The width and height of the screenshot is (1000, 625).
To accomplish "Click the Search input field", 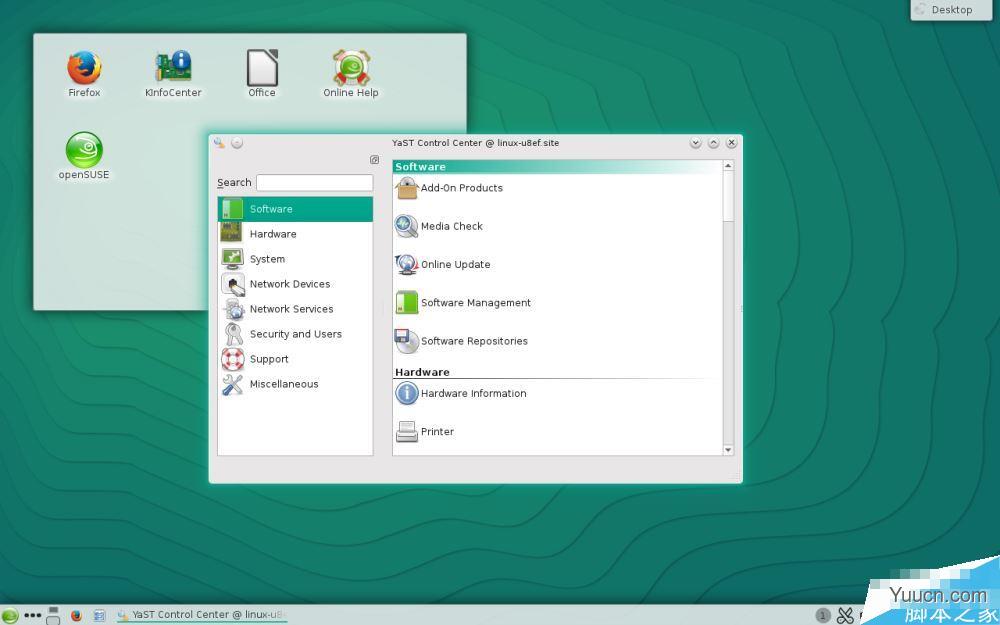I will coord(314,183).
